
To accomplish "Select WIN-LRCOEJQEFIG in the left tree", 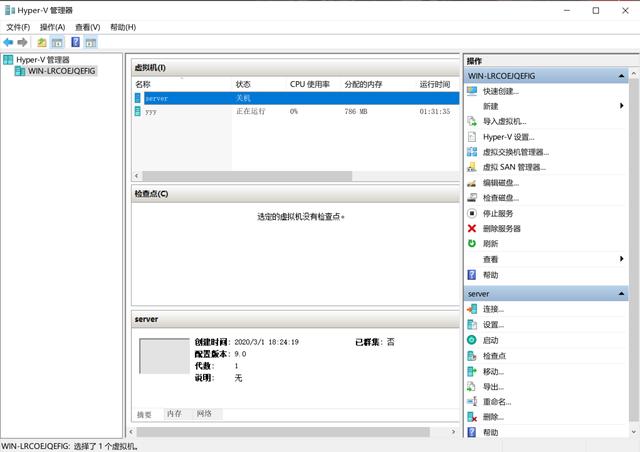I will pyautogui.click(x=62, y=71).
